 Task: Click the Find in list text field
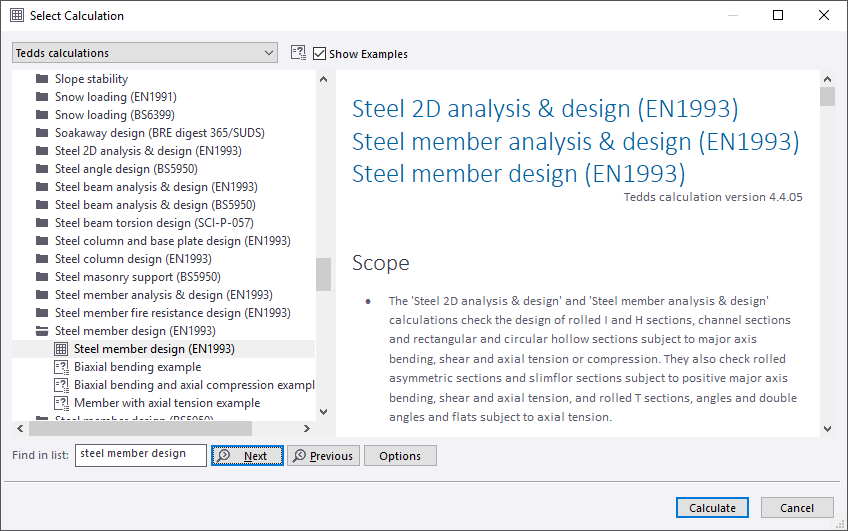pyautogui.click(x=140, y=455)
